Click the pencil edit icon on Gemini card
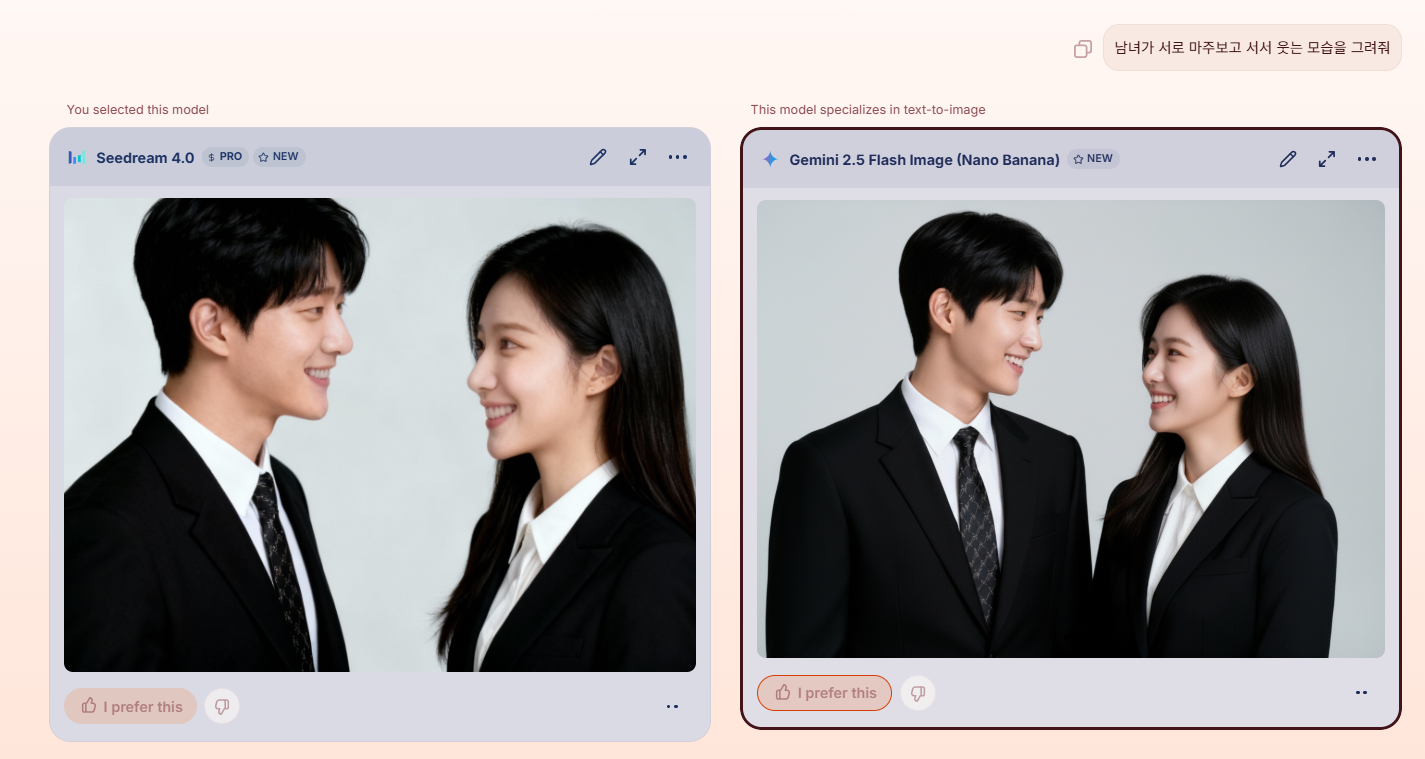Viewport: 1425px width, 759px height. [1288, 159]
